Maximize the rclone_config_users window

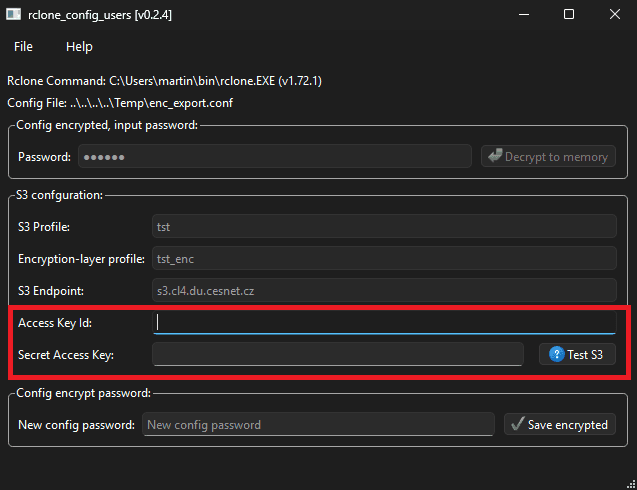(x=569, y=14)
